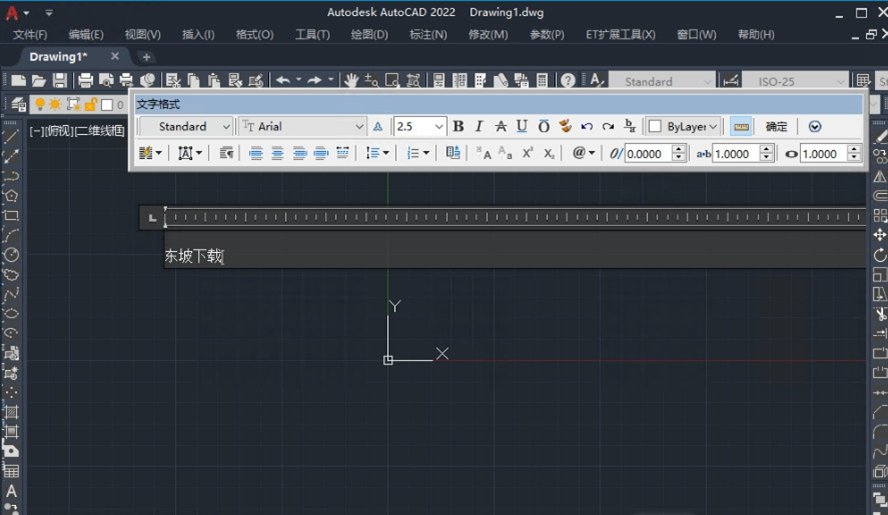Viewport: 888px width, 515px height.
Task: Click the main toolbar undo arrow
Action: tap(283, 80)
